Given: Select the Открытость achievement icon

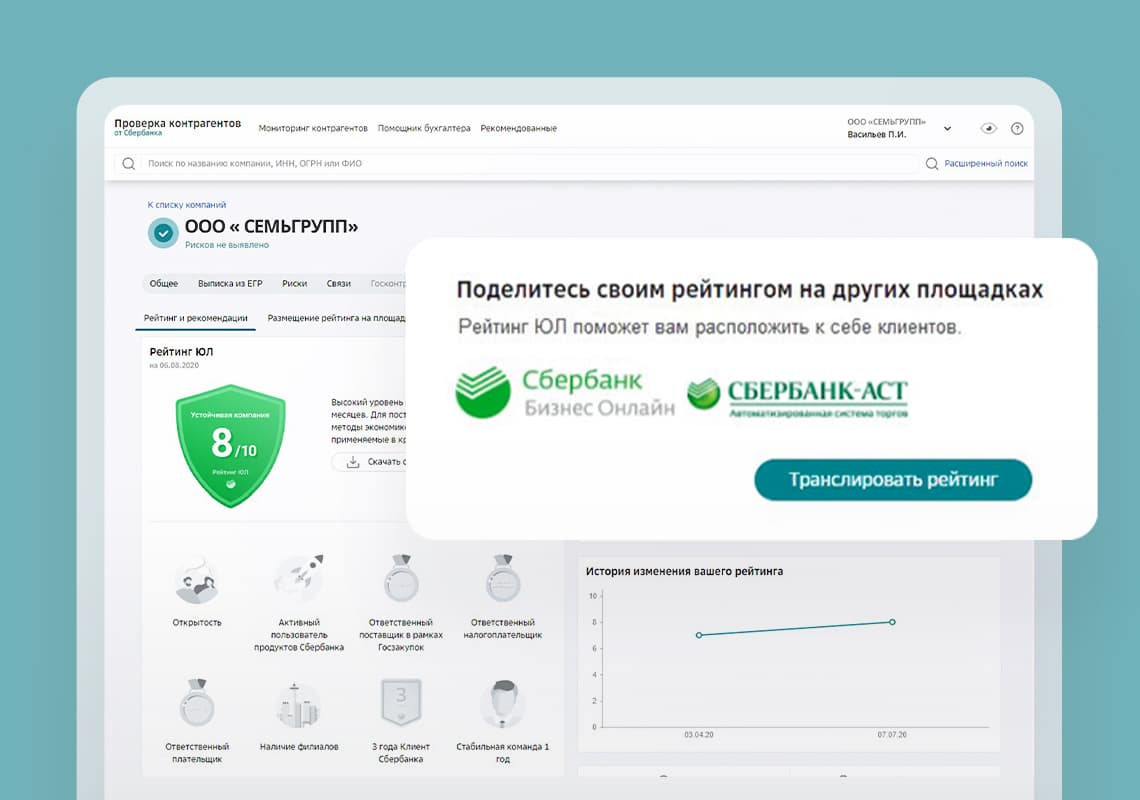Looking at the screenshot, I should (197, 581).
